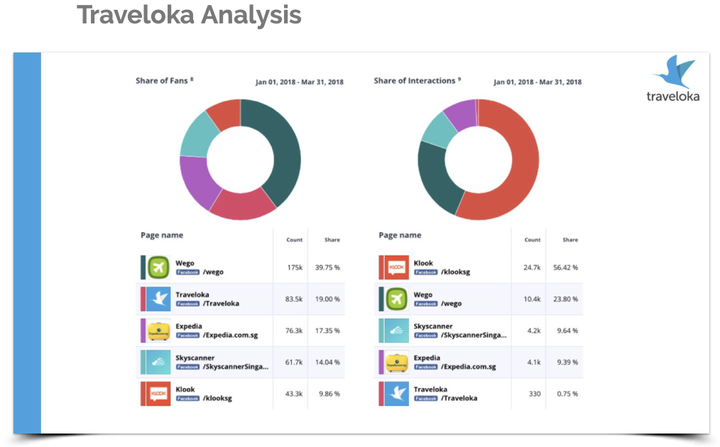Click the Klook icon in Interactions table
This screenshot has width=720, height=447.
coord(395,267)
